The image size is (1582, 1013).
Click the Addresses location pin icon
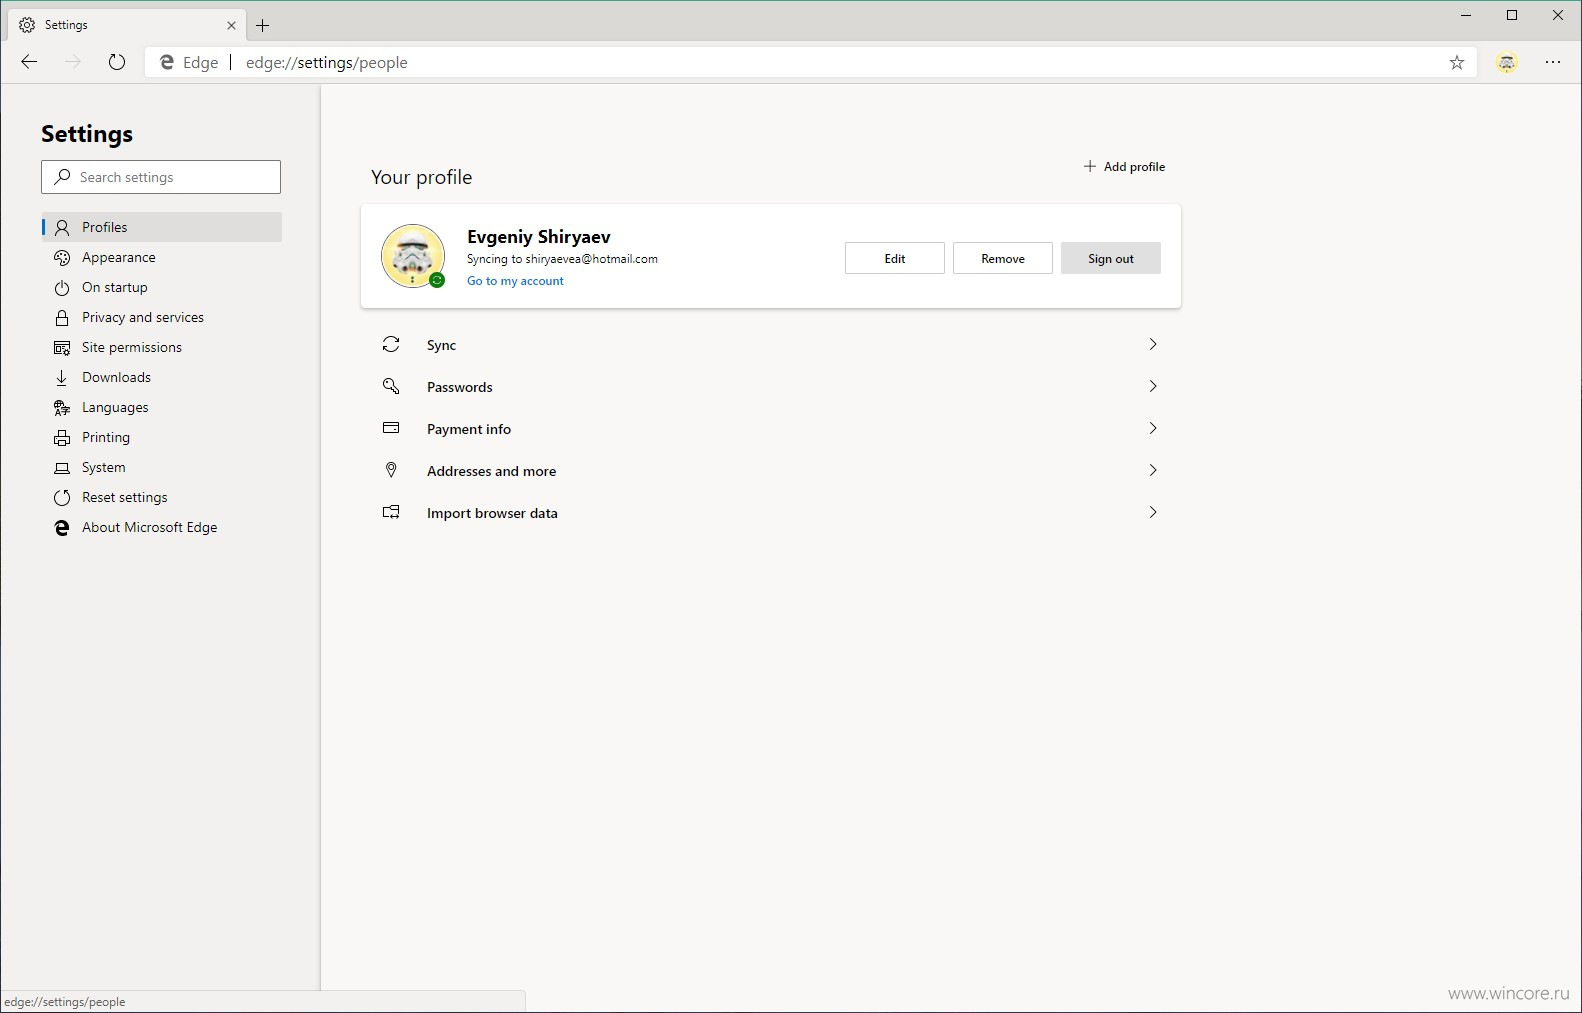click(391, 470)
